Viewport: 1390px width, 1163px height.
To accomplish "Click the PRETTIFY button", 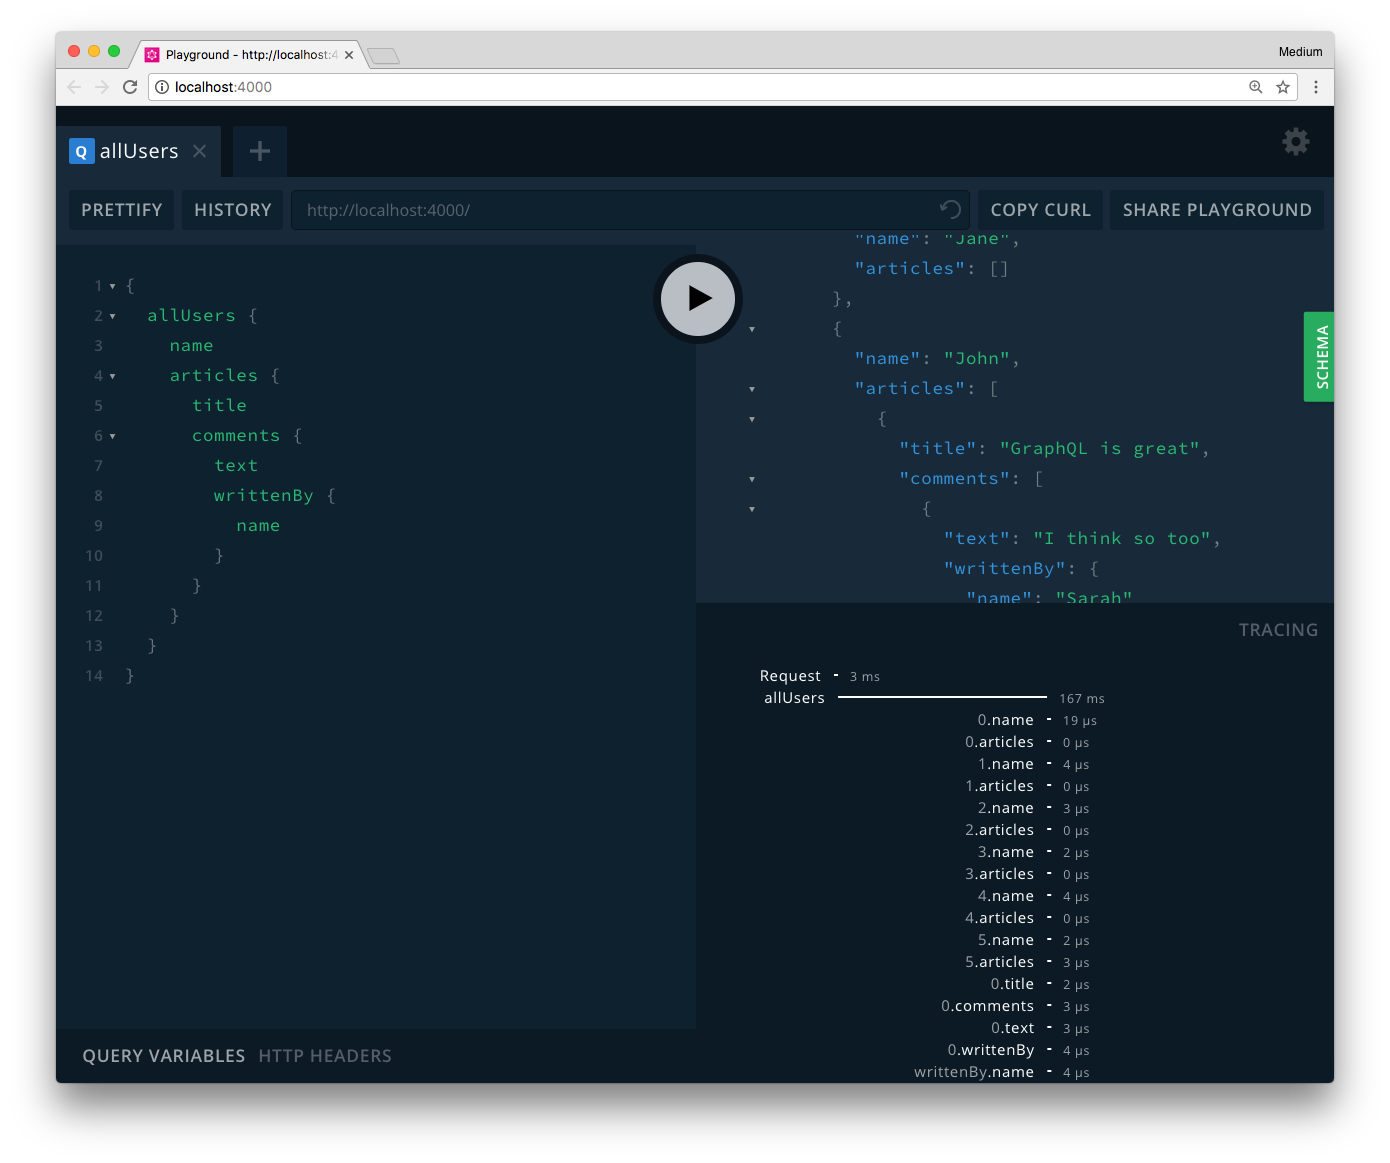I will click(x=121, y=210).
